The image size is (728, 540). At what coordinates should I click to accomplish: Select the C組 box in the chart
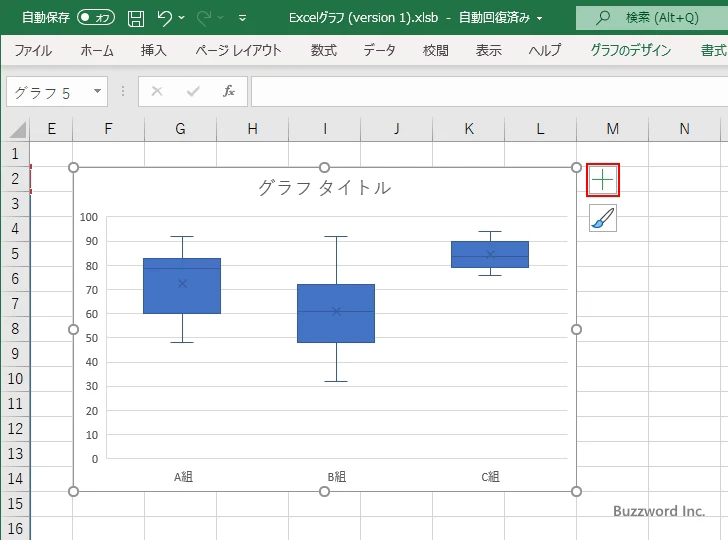pos(490,254)
